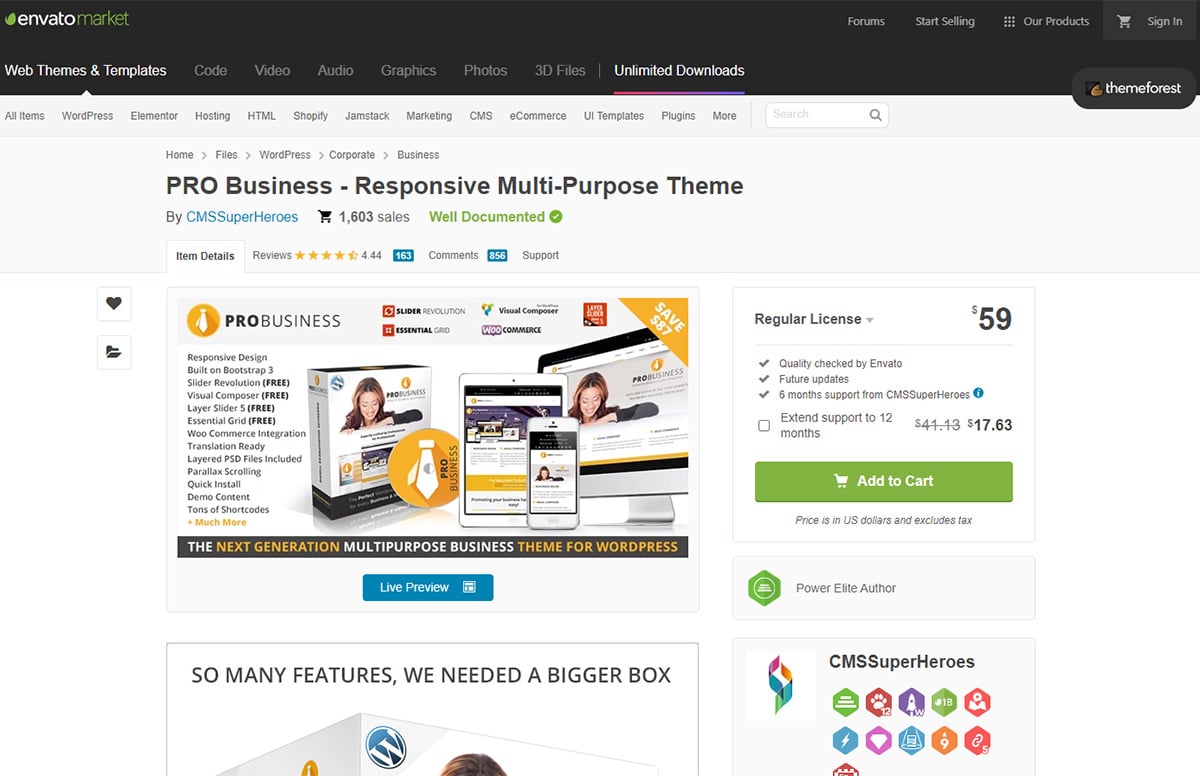Click the Start Selling link
The height and width of the screenshot is (776, 1200).
pos(944,21)
